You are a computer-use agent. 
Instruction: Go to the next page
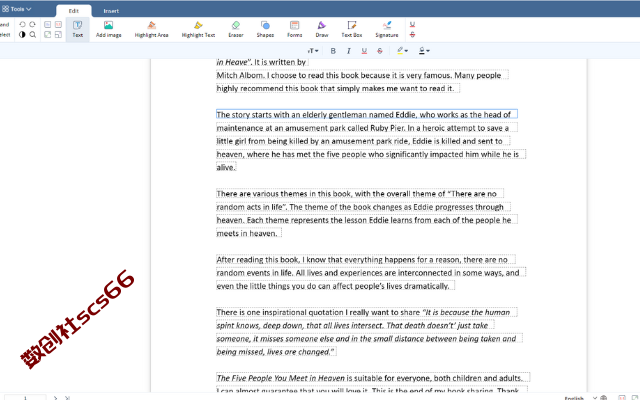click(56, 398)
